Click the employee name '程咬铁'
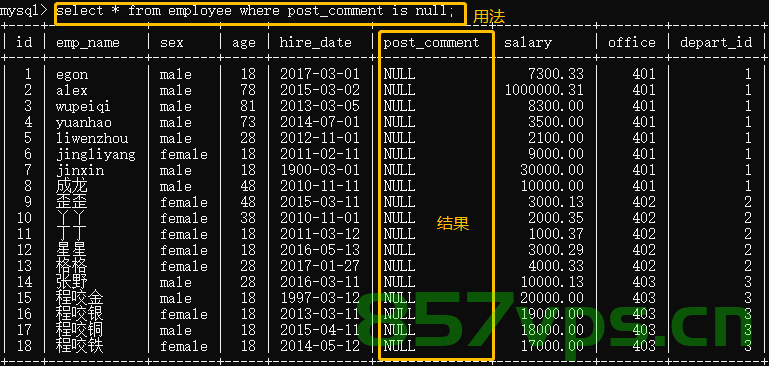 (80, 346)
